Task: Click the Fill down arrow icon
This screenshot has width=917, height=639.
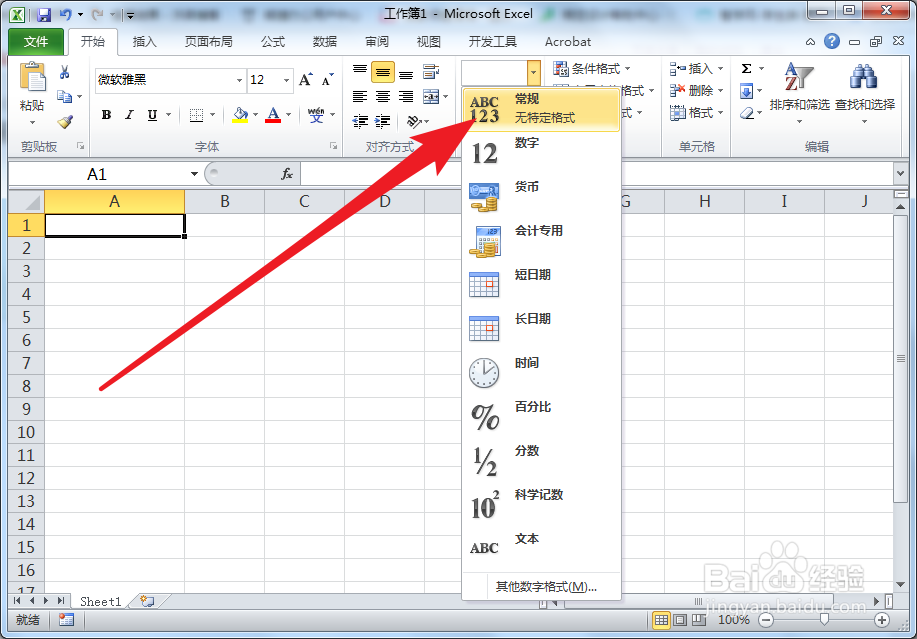Action: tap(746, 91)
